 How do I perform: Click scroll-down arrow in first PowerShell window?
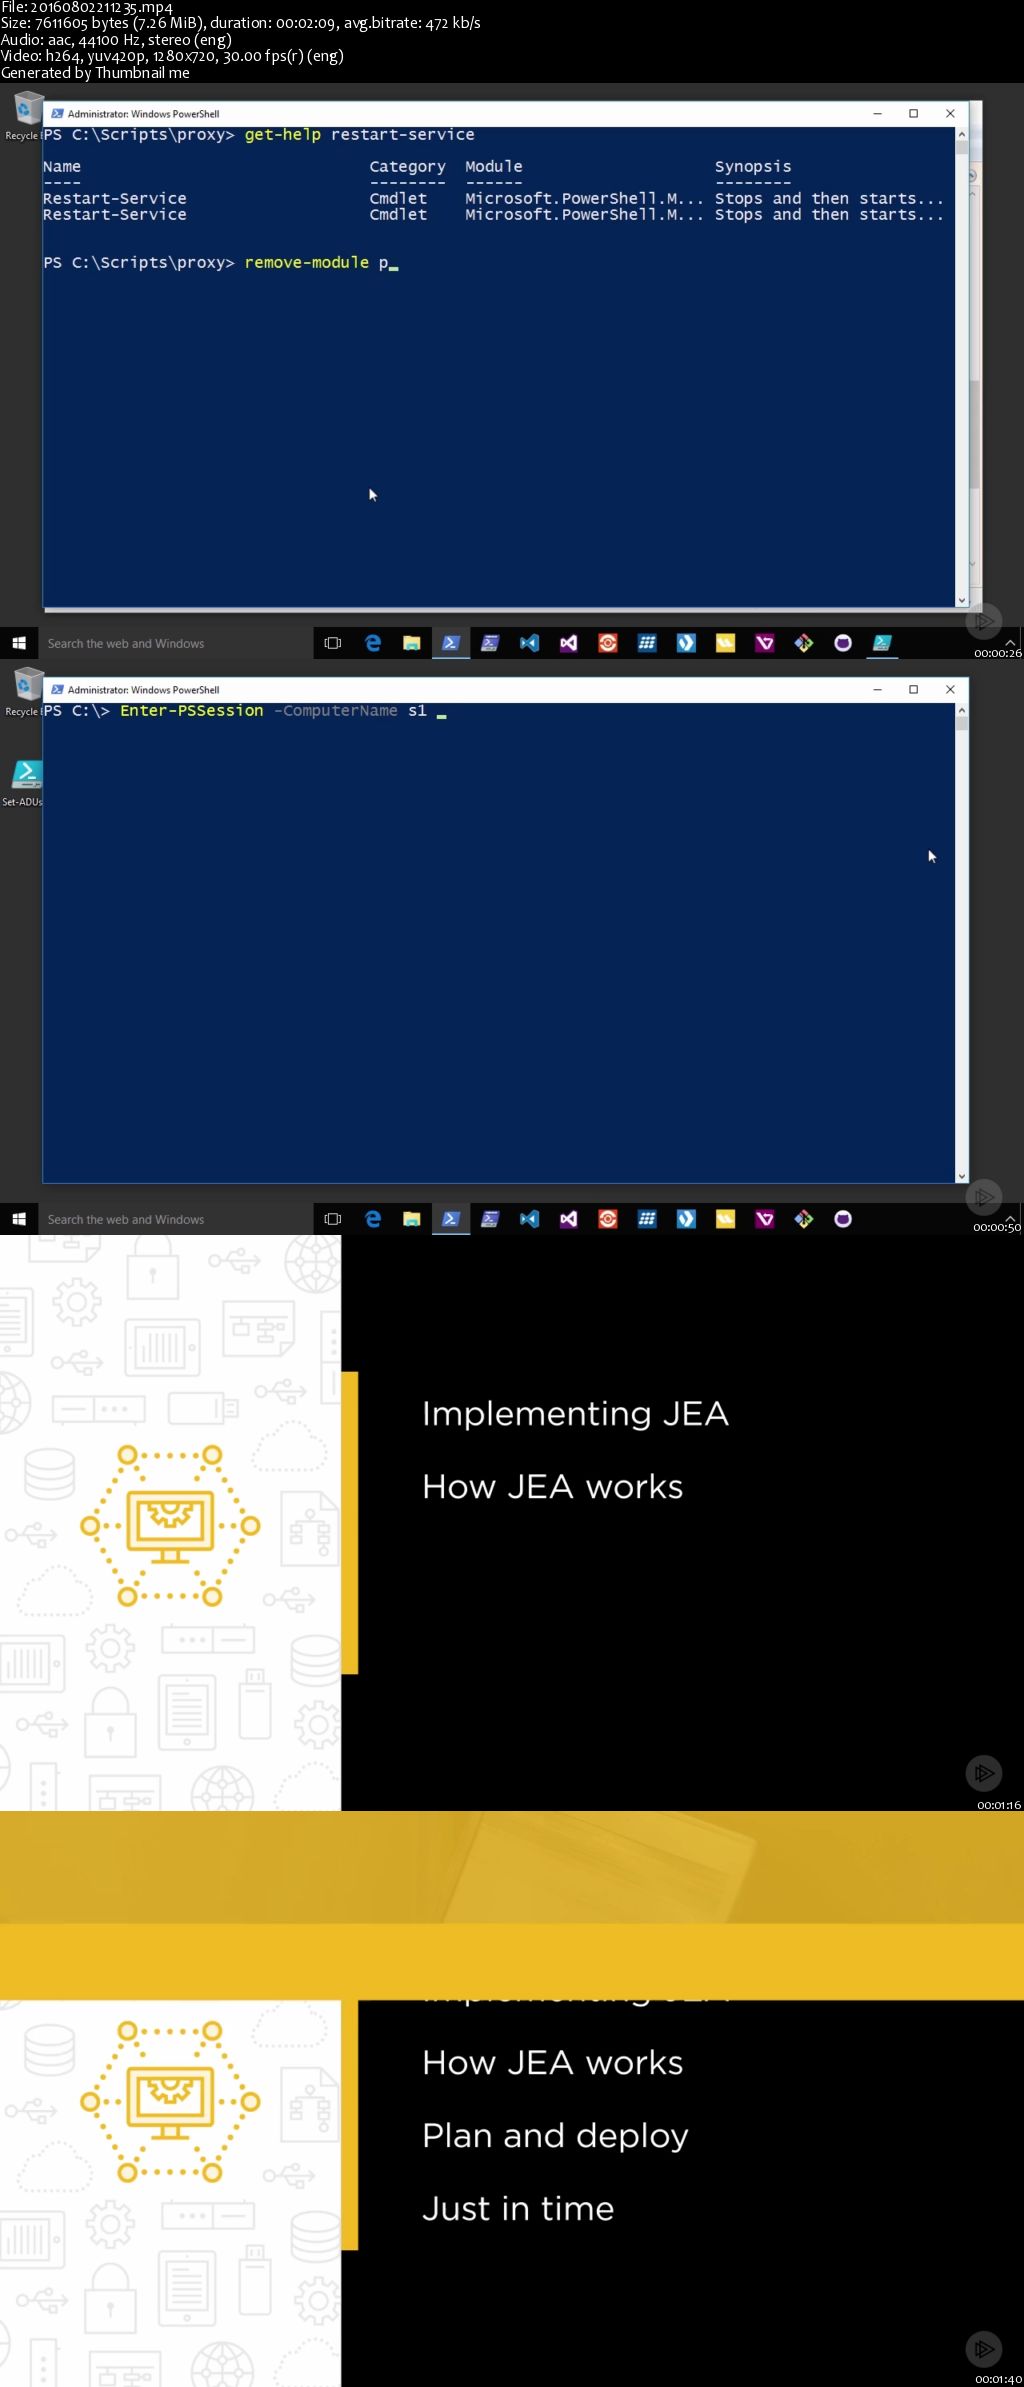(x=962, y=601)
